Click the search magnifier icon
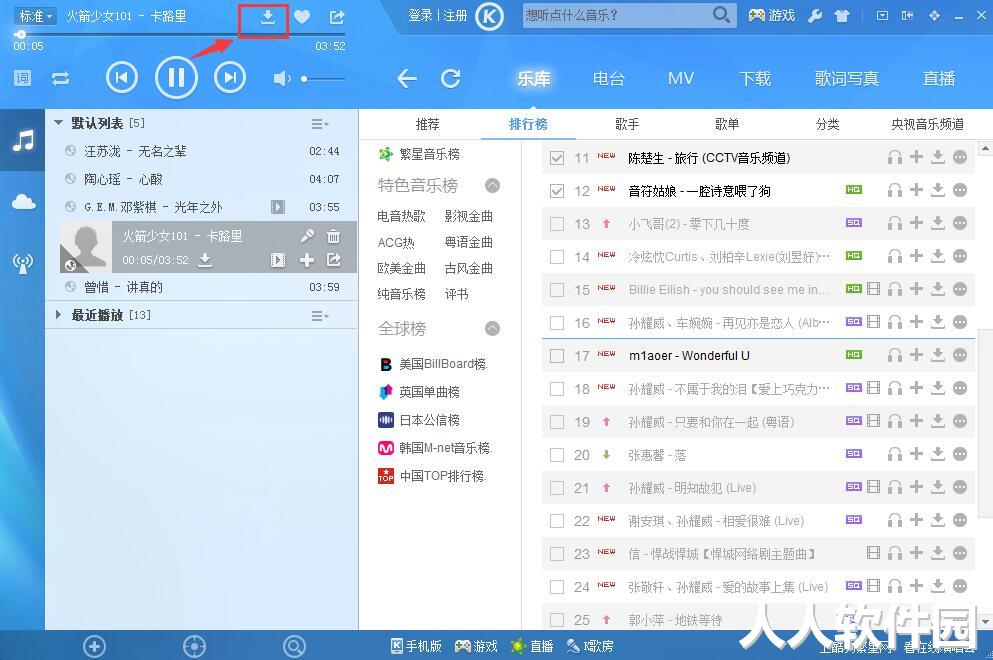This screenshot has height=660, width=993. (x=721, y=15)
